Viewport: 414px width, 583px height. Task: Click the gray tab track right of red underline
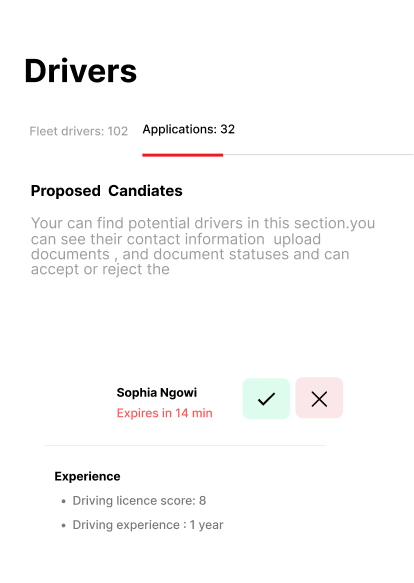[x=318, y=154]
